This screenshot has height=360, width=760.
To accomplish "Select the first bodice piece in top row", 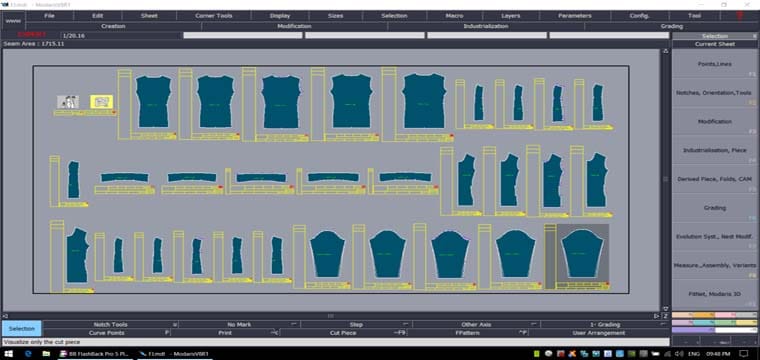I will coord(153,102).
